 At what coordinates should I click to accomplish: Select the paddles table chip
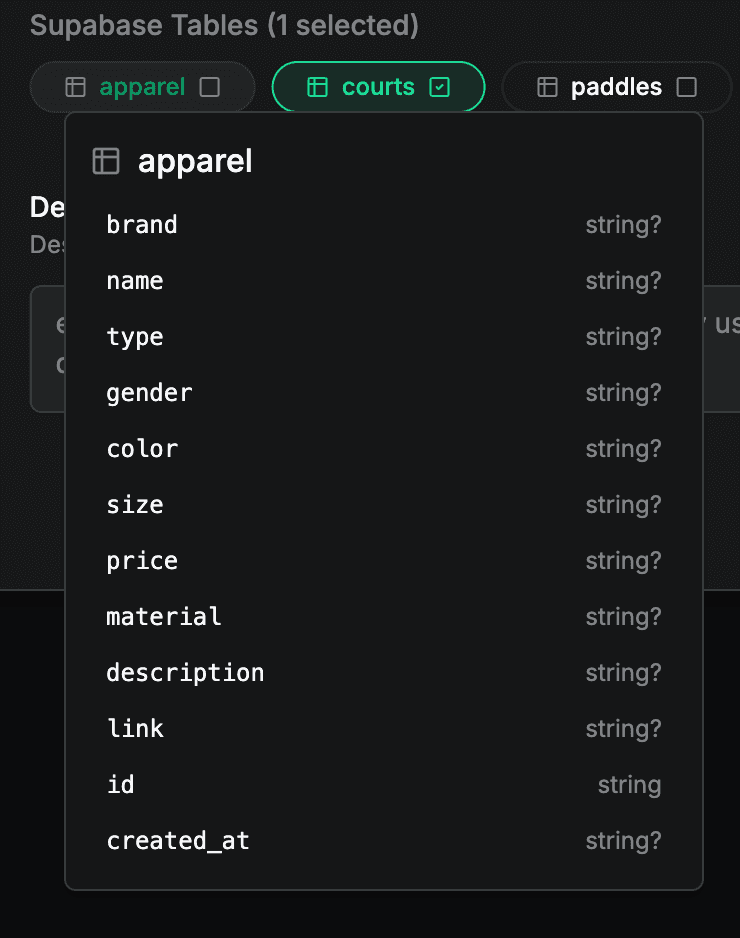pyautogui.click(x=616, y=87)
